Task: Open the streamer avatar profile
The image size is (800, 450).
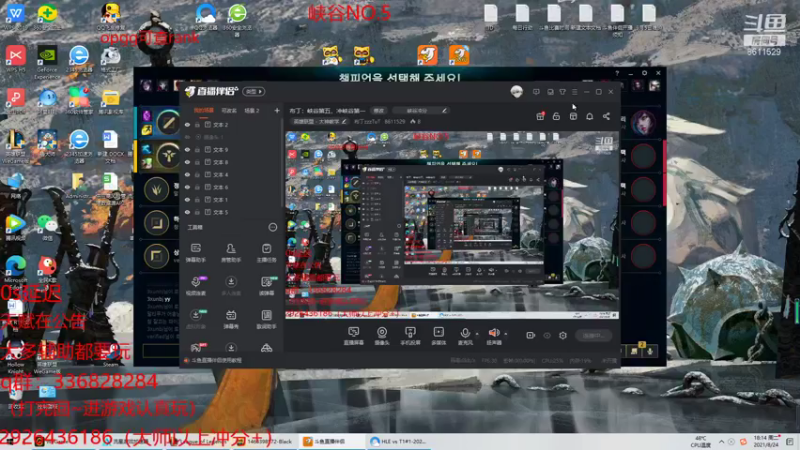Action: click(x=516, y=92)
